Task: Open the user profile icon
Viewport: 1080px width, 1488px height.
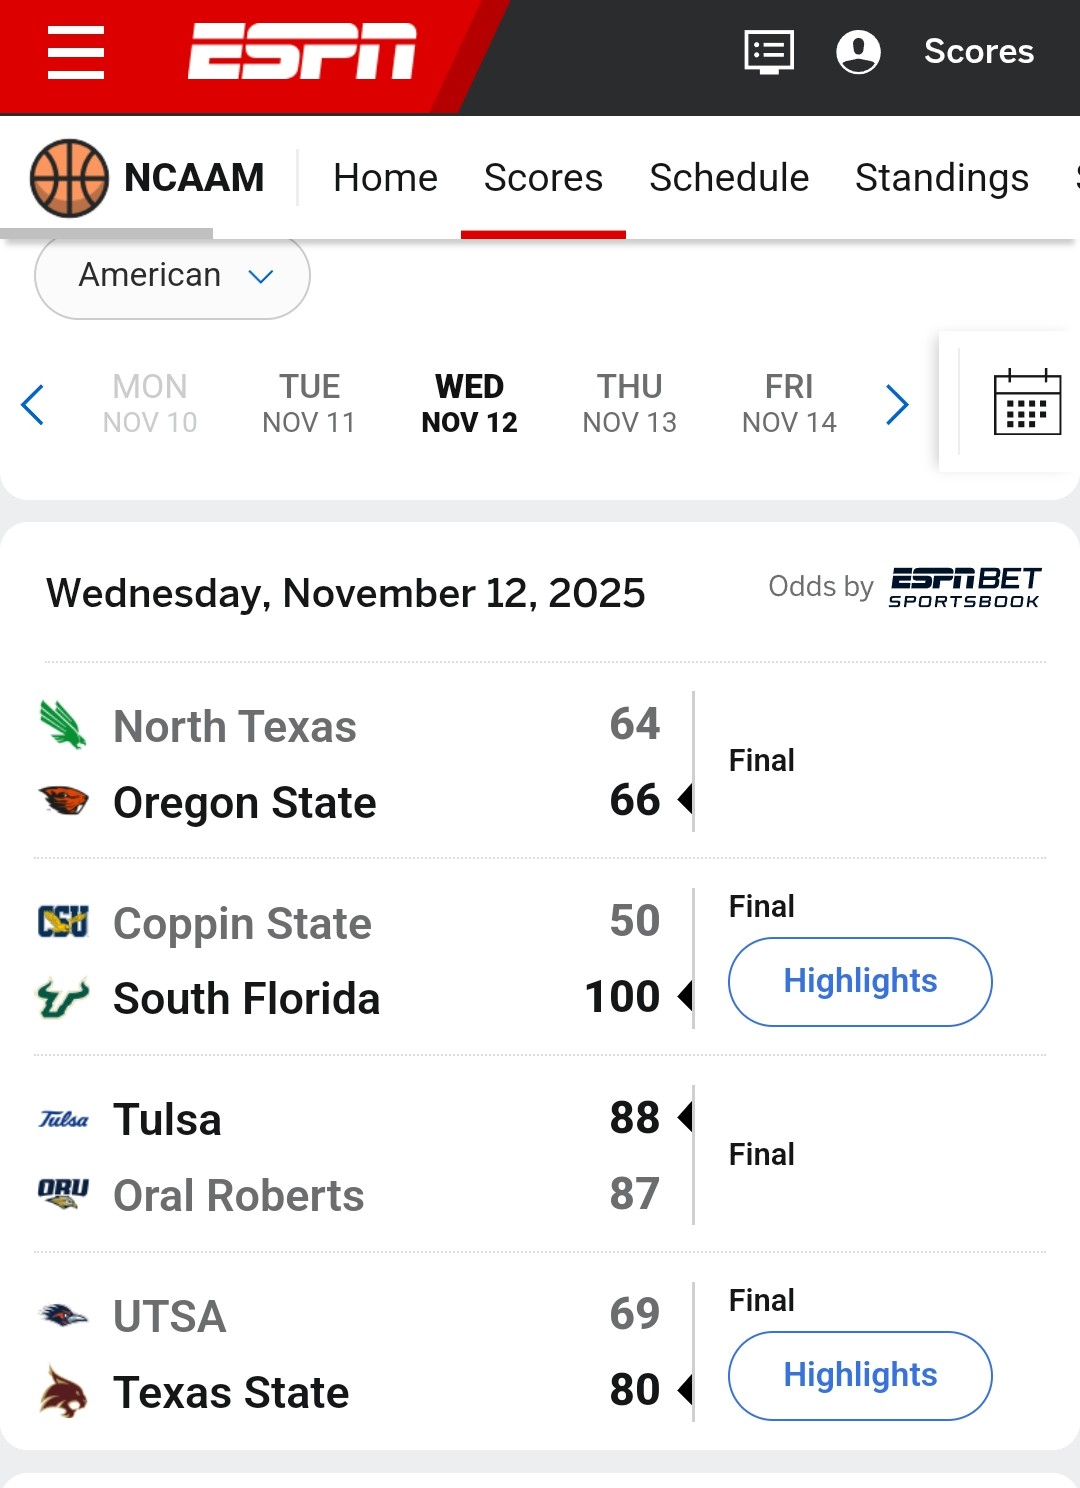Action: (x=858, y=51)
